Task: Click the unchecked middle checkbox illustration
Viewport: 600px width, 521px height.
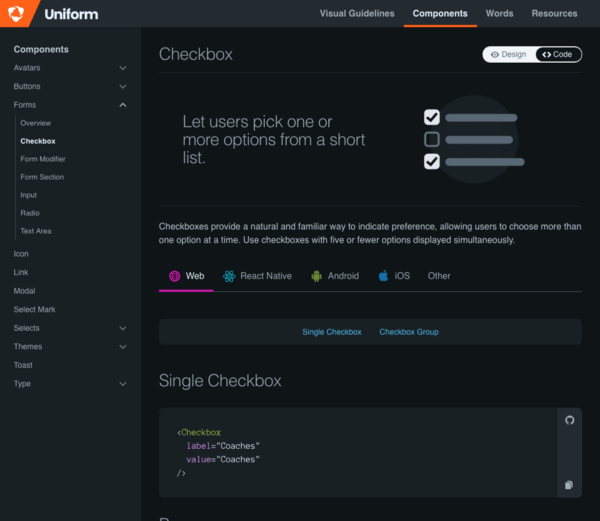Action: tap(432, 139)
